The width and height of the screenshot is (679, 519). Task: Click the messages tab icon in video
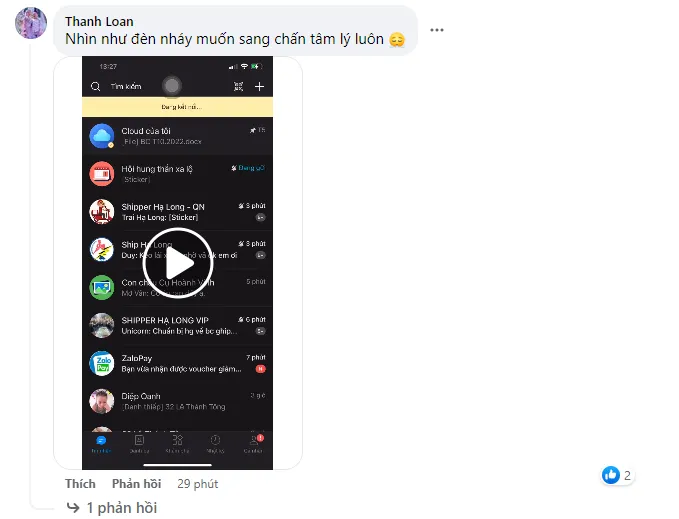click(x=101, y=441)
